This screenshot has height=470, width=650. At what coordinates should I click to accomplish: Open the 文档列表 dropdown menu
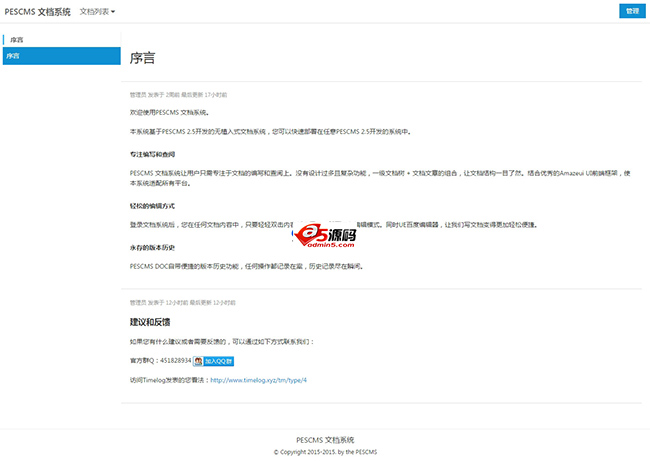click(97, 12)
